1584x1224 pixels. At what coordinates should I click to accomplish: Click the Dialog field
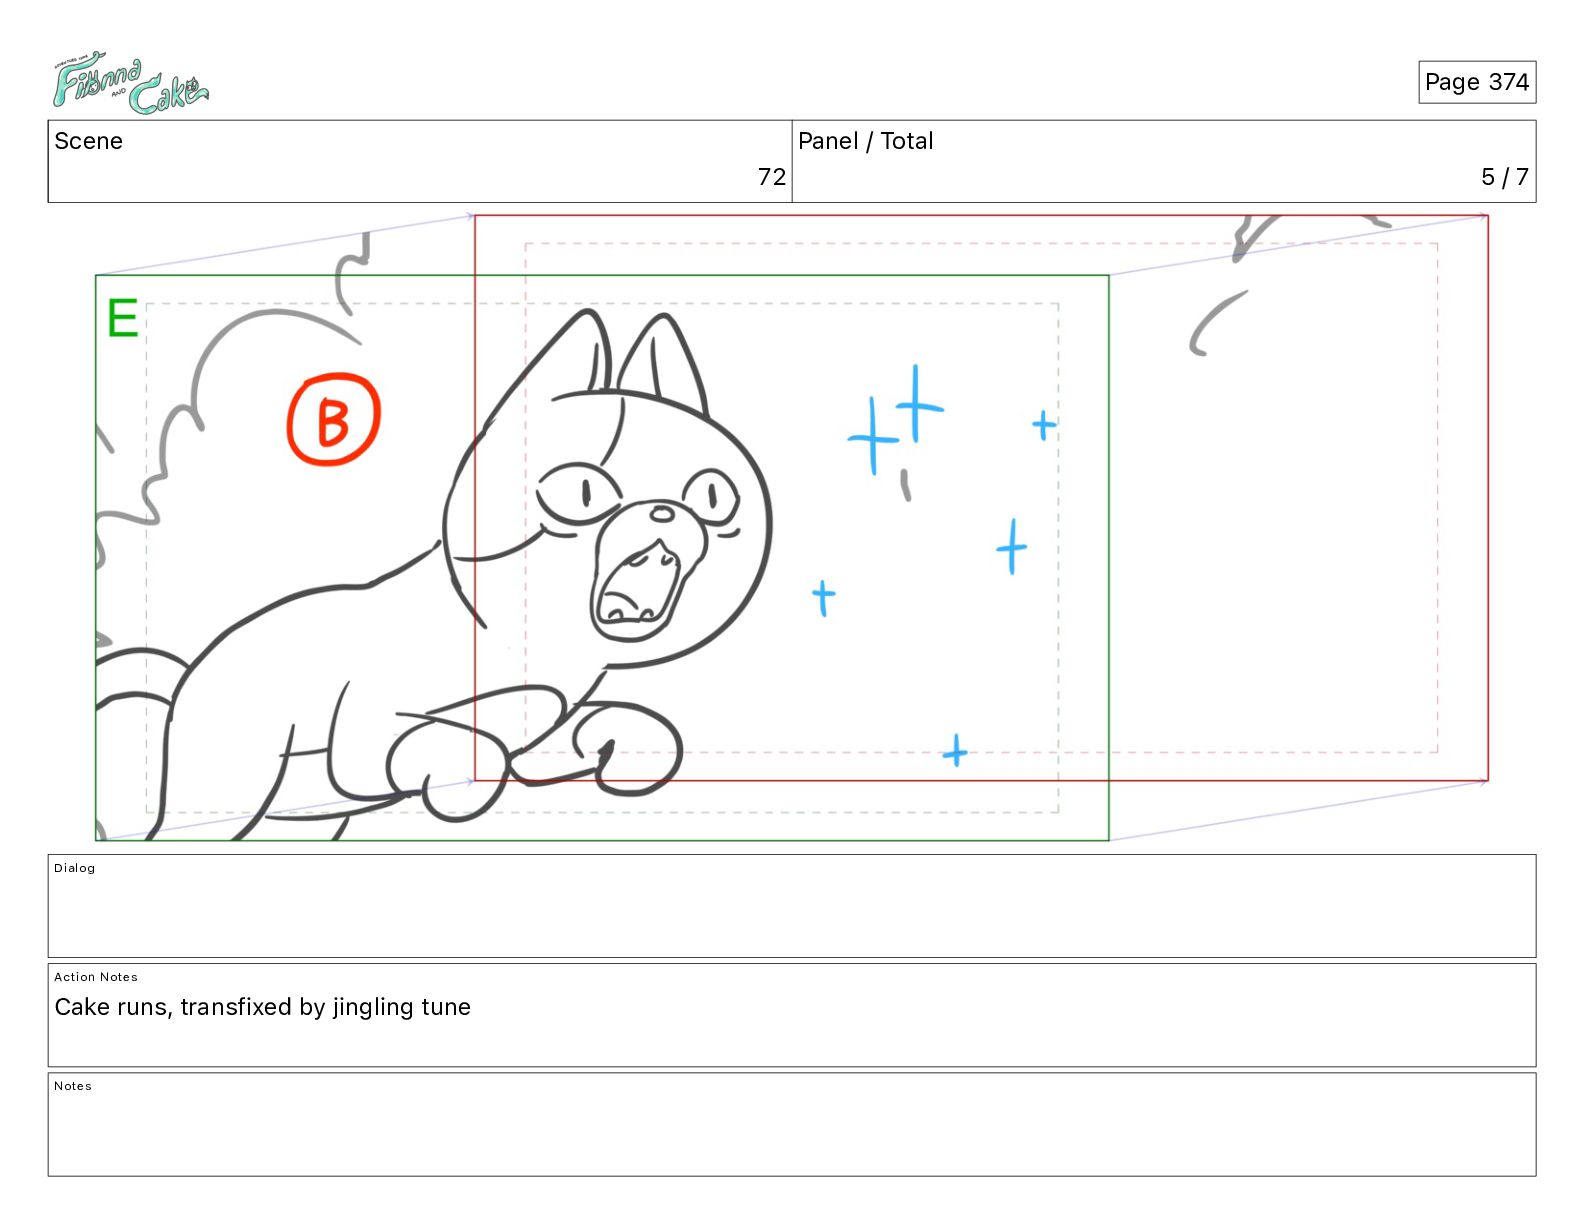[x=791, y=906]
